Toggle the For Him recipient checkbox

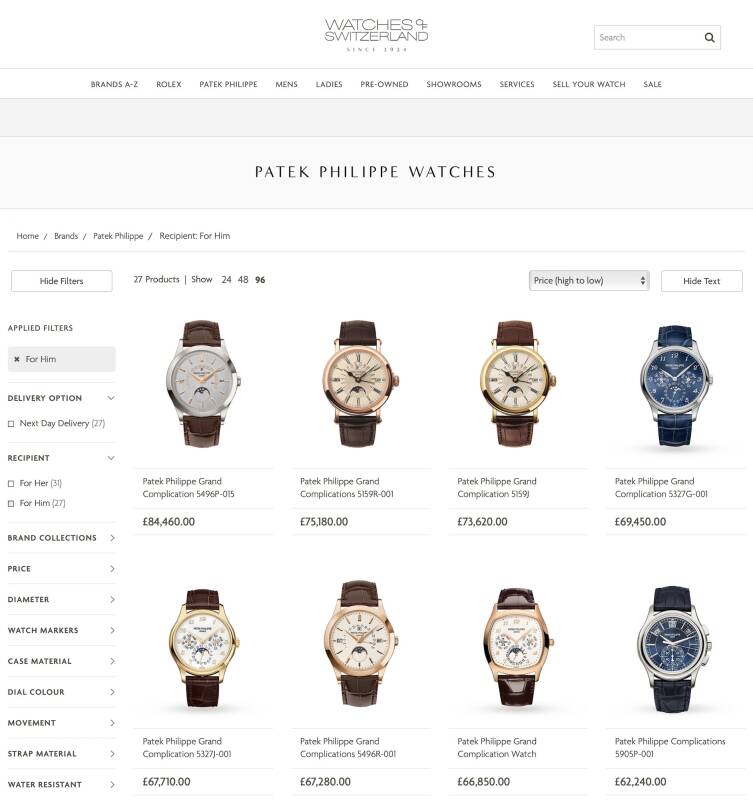tap(11, 504)
